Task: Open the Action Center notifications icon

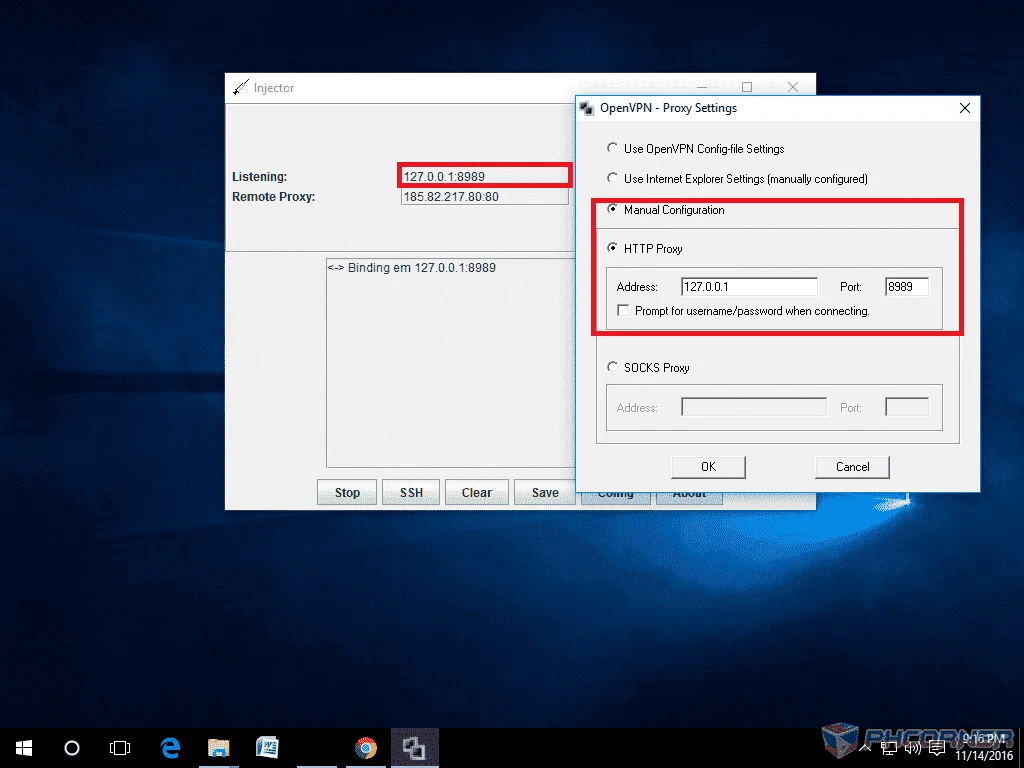Action: [936, 748]
